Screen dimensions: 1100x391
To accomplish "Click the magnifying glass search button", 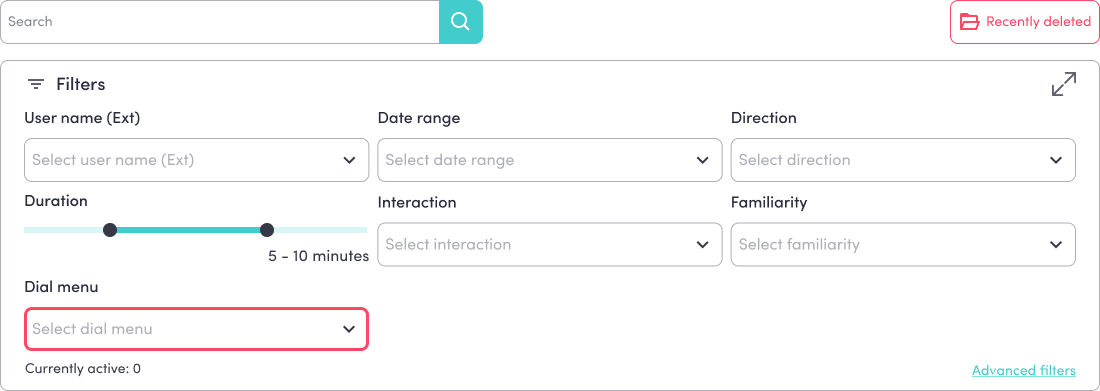I will pyautogui.click(x=461, y=22).
